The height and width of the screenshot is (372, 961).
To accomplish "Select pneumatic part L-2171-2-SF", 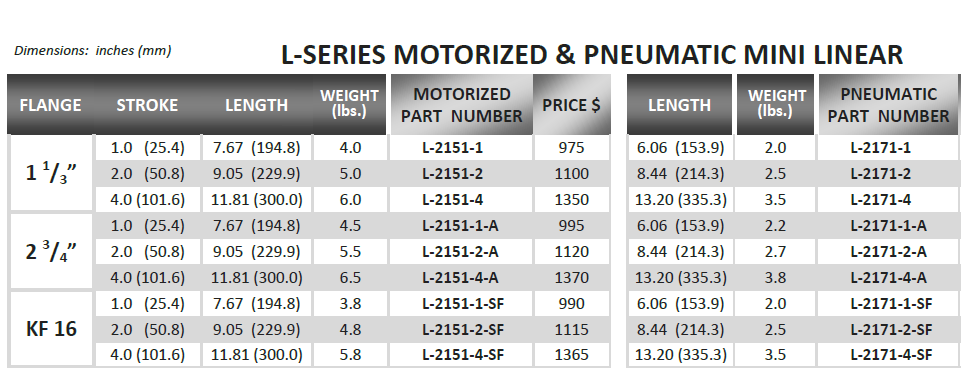I will [892, 329].
